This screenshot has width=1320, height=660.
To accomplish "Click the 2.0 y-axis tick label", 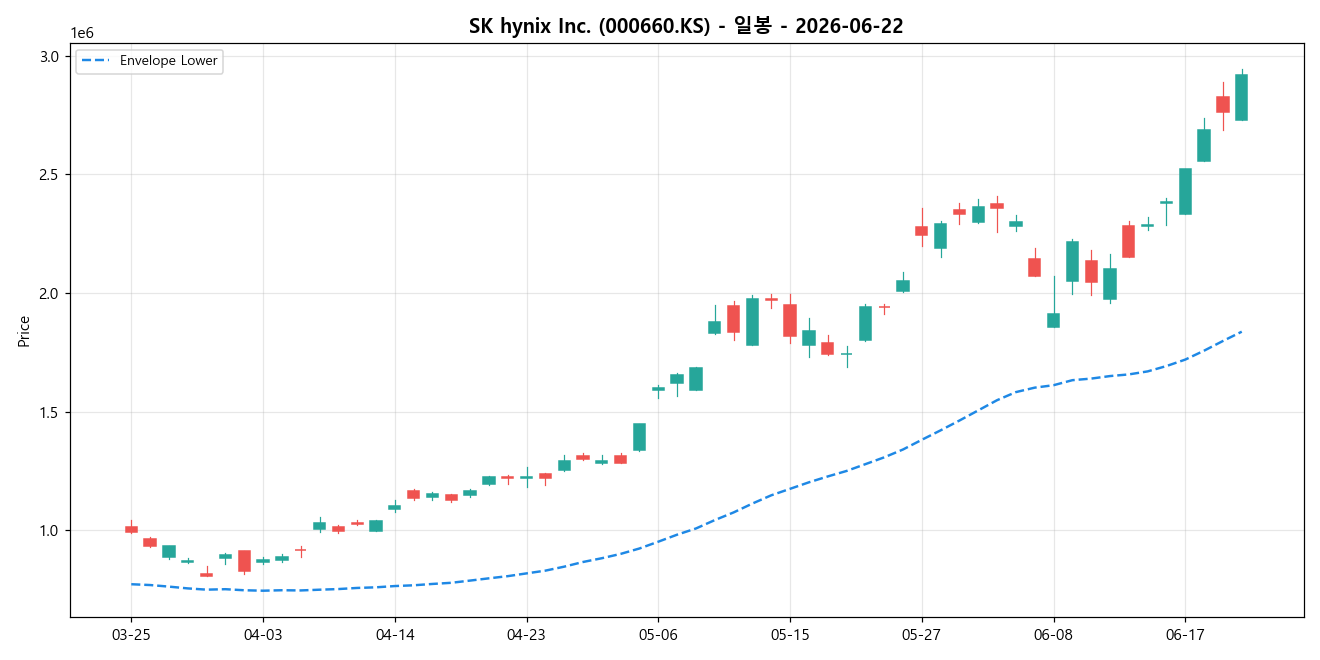I will [53, 294].
